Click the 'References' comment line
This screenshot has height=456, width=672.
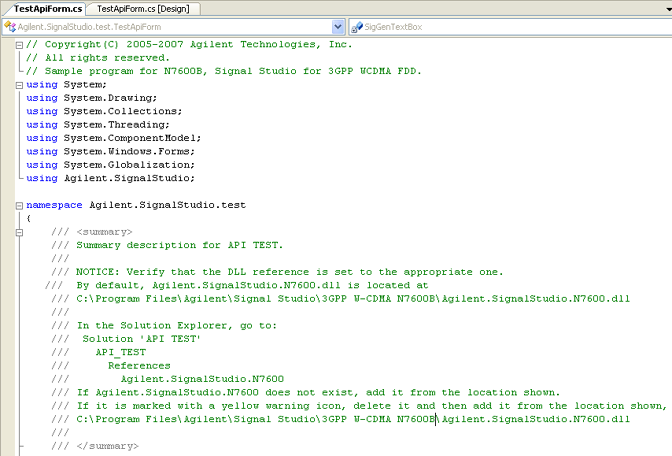[x=111, y=366]
